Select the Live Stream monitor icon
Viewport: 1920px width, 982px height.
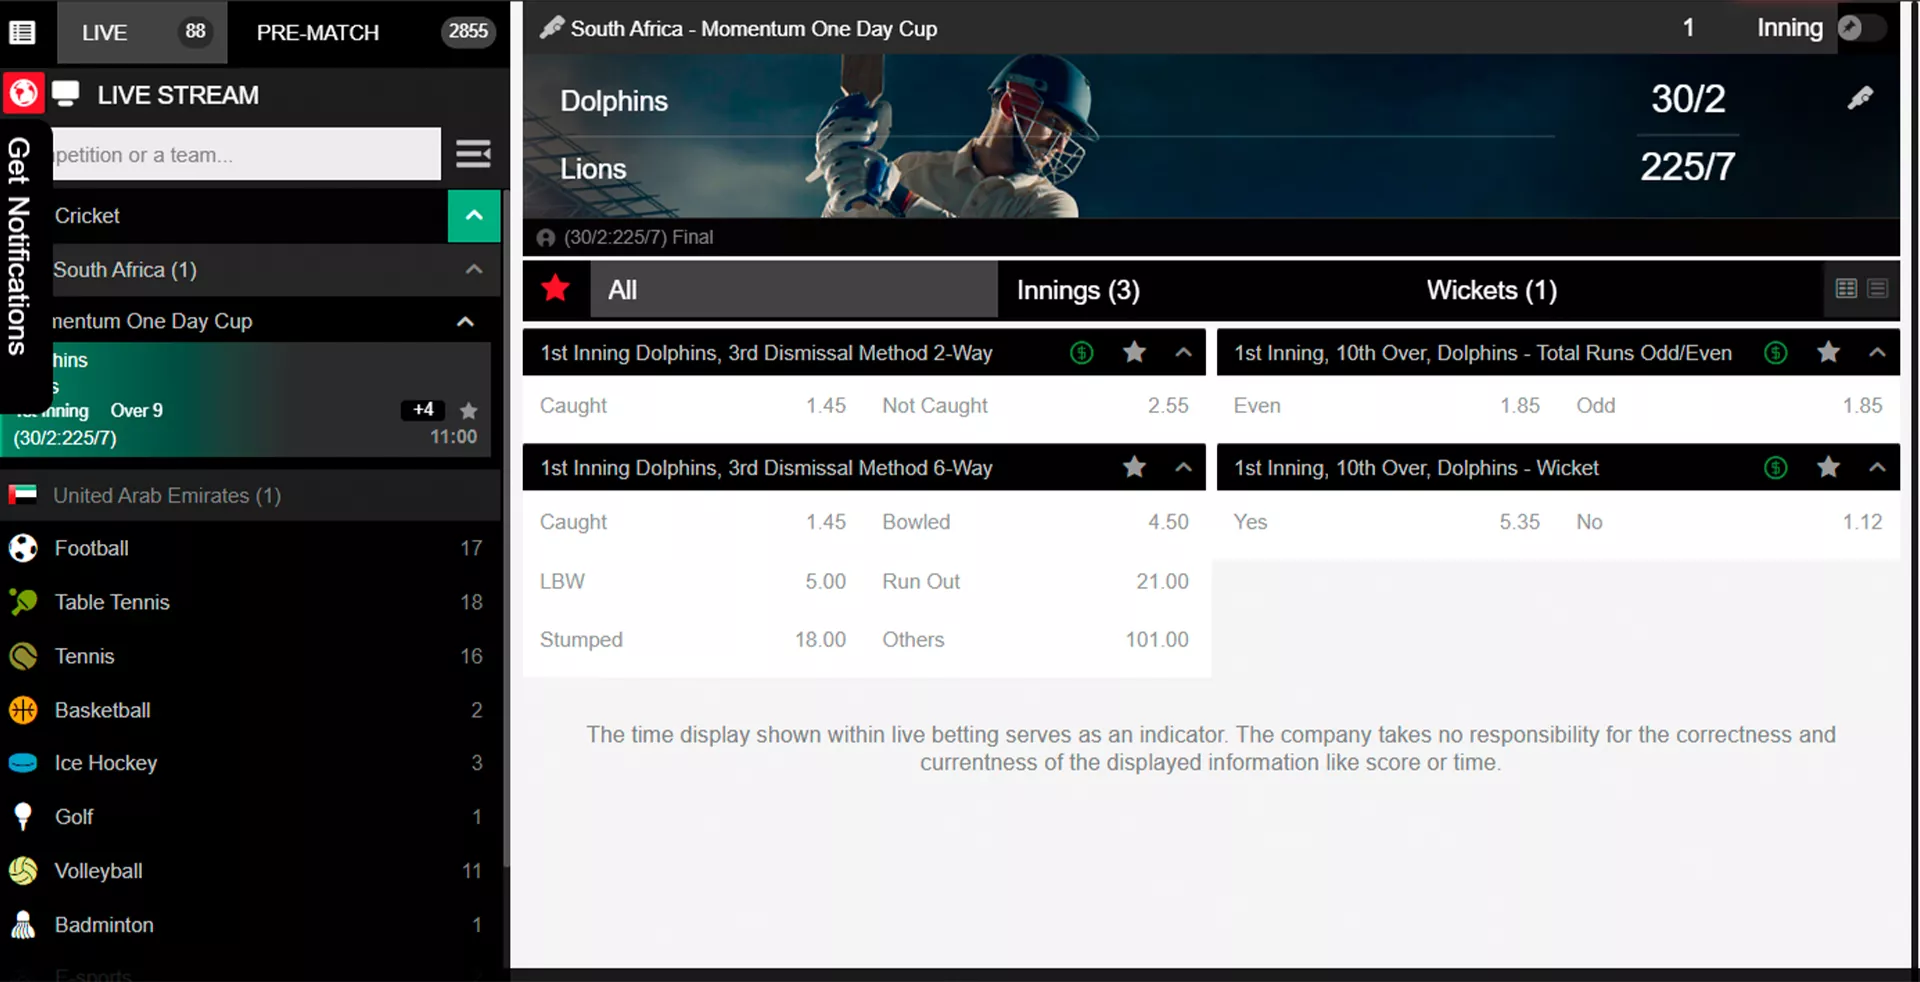64,92
